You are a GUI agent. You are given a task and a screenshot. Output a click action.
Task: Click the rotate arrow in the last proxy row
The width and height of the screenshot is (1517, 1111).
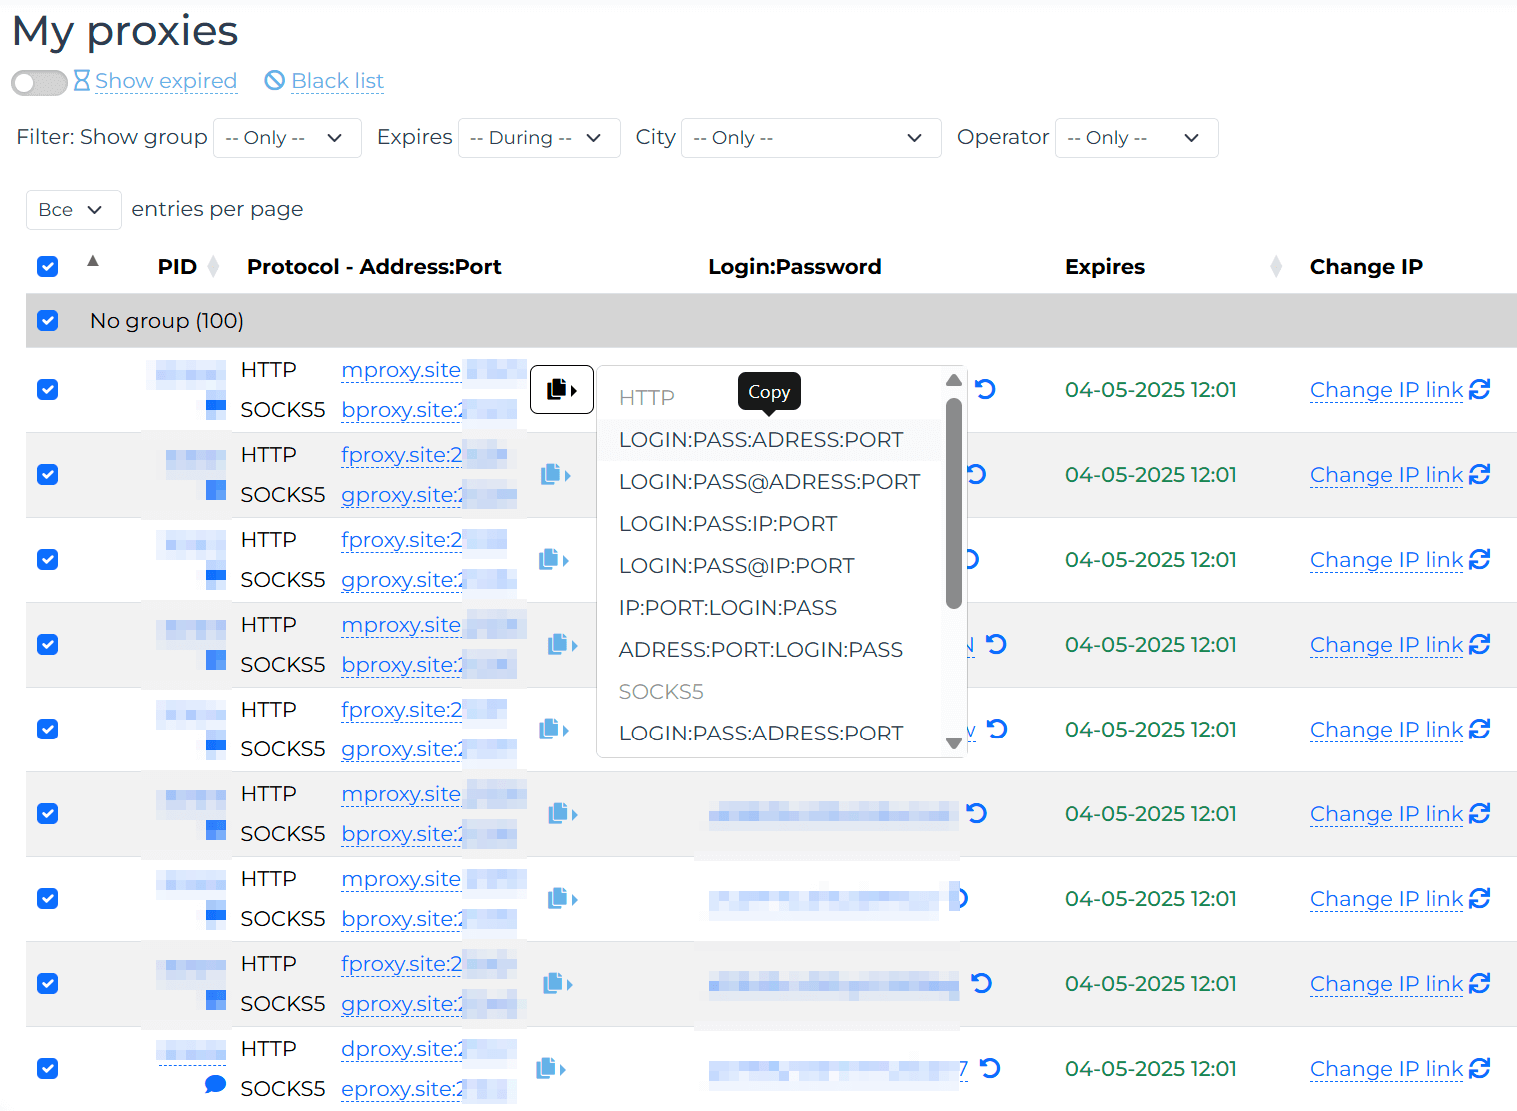tap(990, 1069)
